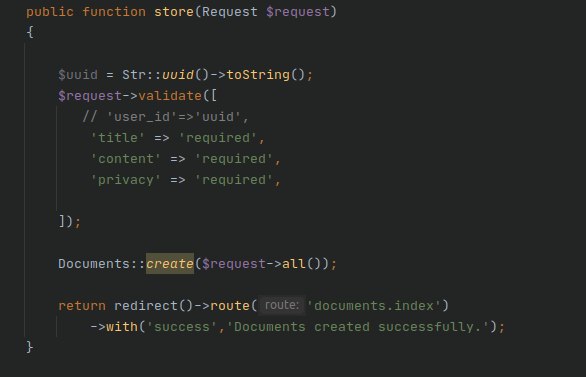Click the '$uuid' variable assignment
This screenshot has height=377, width=586.
78,75
